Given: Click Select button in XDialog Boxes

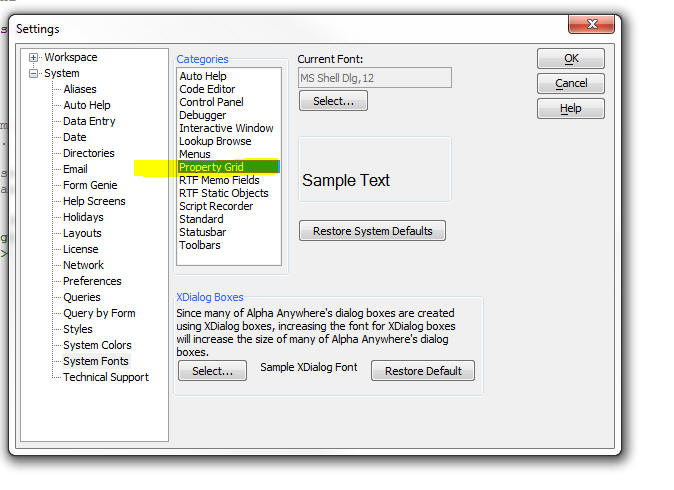Looking at the screenshot, I should click(212, 371).
